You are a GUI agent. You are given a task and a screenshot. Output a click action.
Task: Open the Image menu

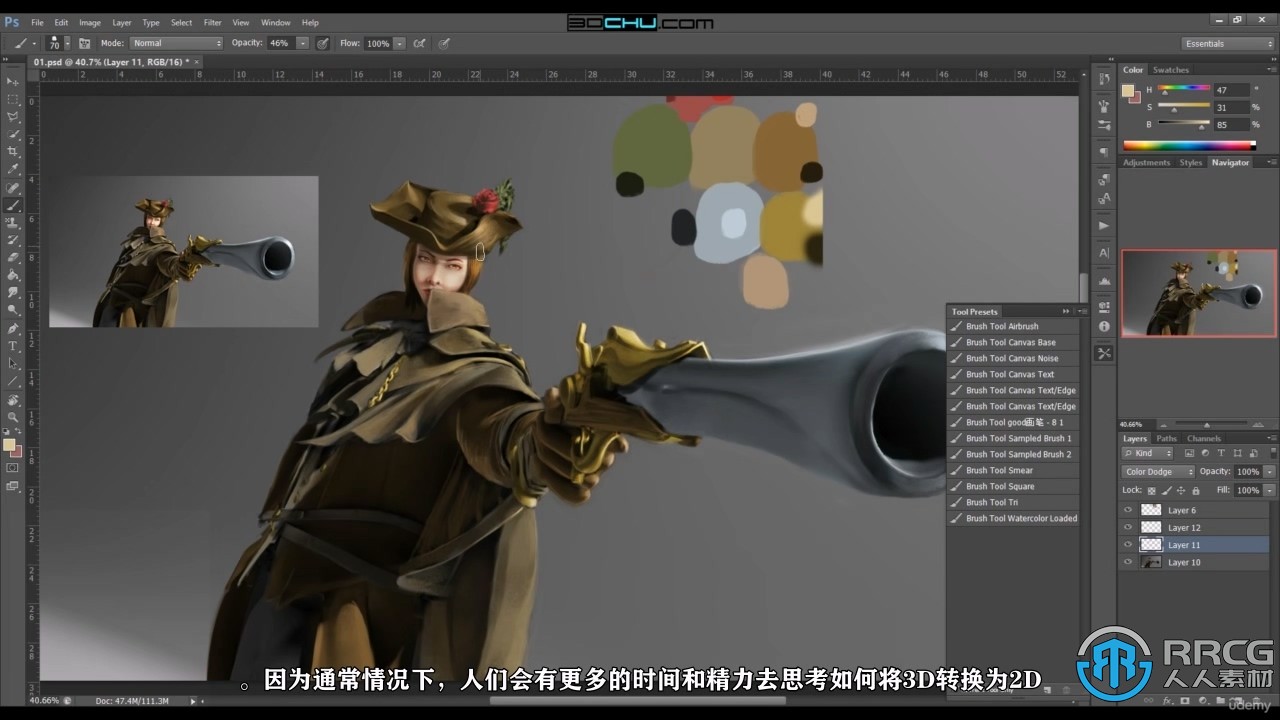[90, 22]
